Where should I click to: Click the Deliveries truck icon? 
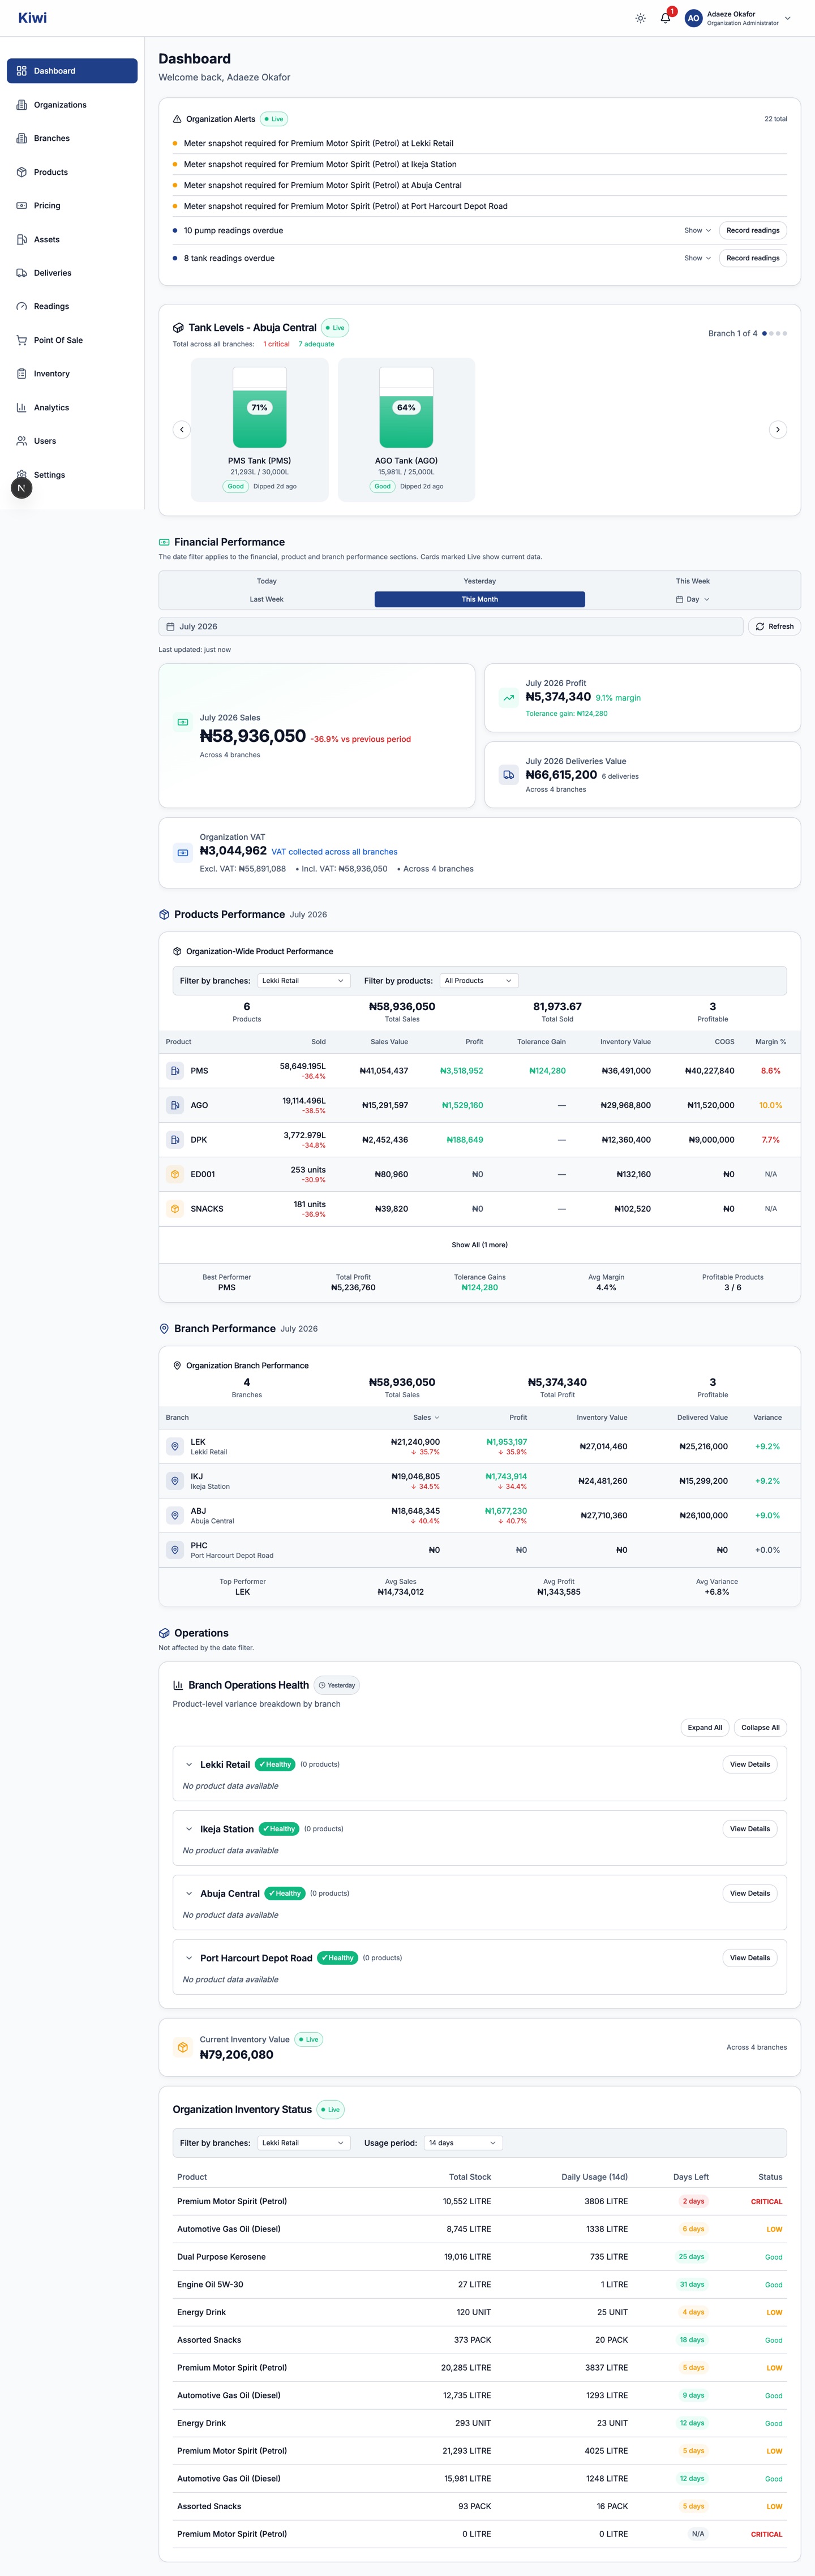(22, 273)
